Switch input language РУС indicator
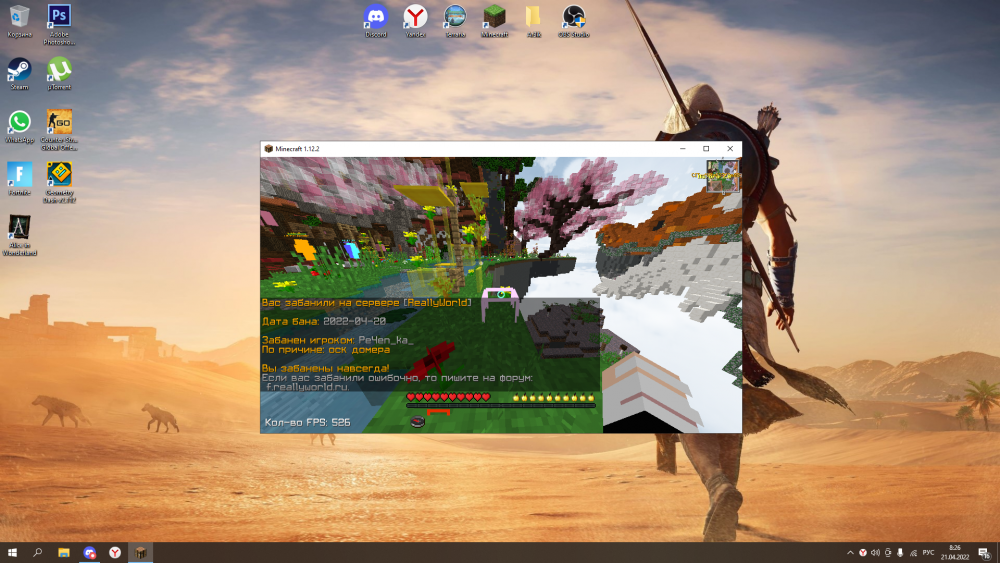 (929, 553)
